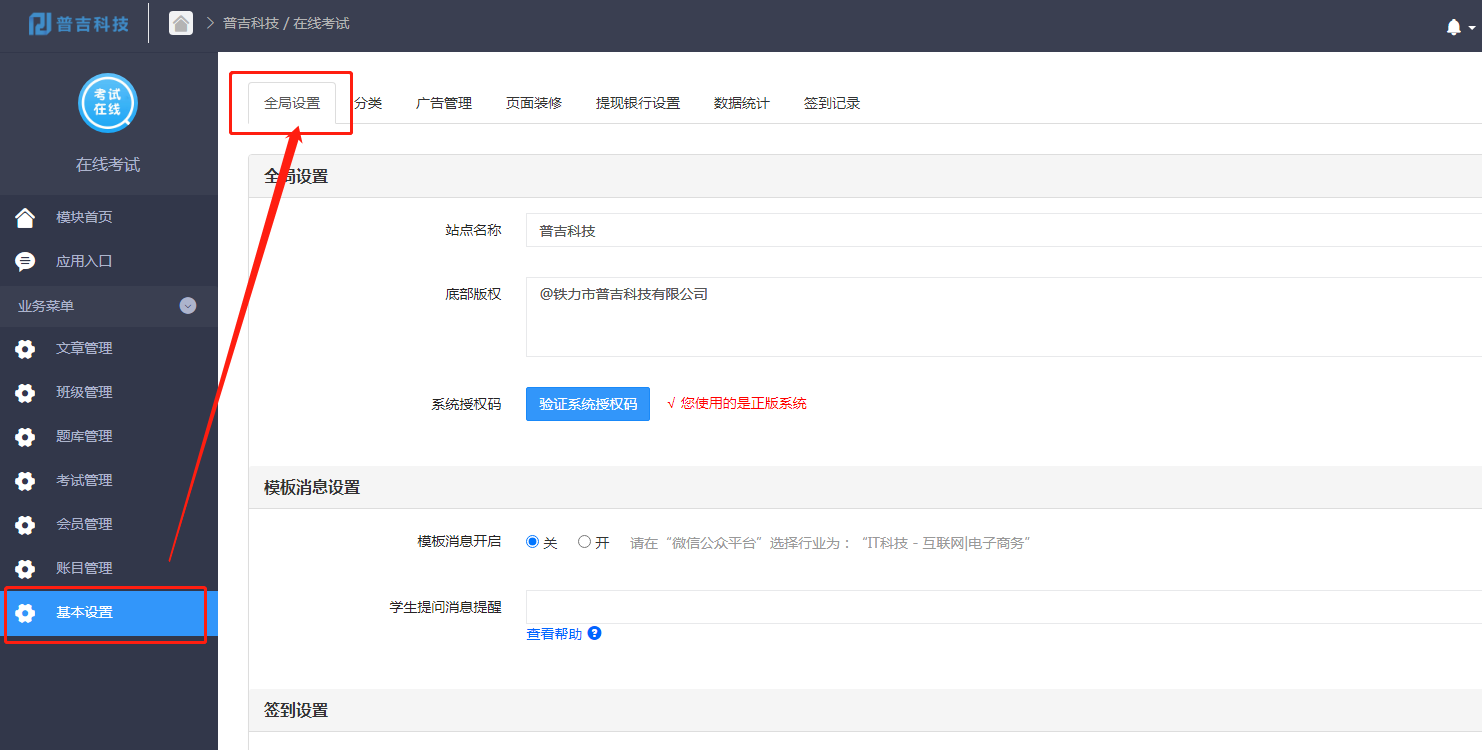The image size is (1482, 750).
Task: Switch to the 全局设置 tab
Action: [292, 103]
